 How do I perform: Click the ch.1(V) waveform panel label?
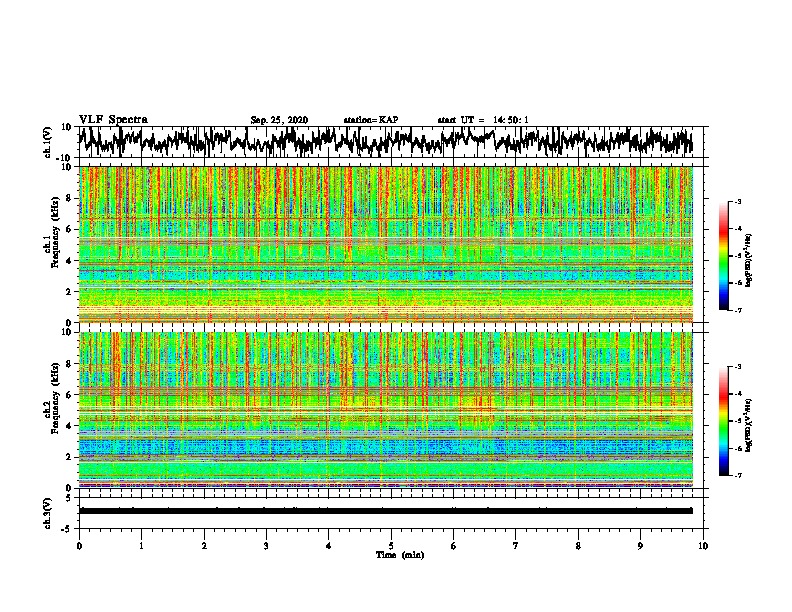(x=48, y=142)
